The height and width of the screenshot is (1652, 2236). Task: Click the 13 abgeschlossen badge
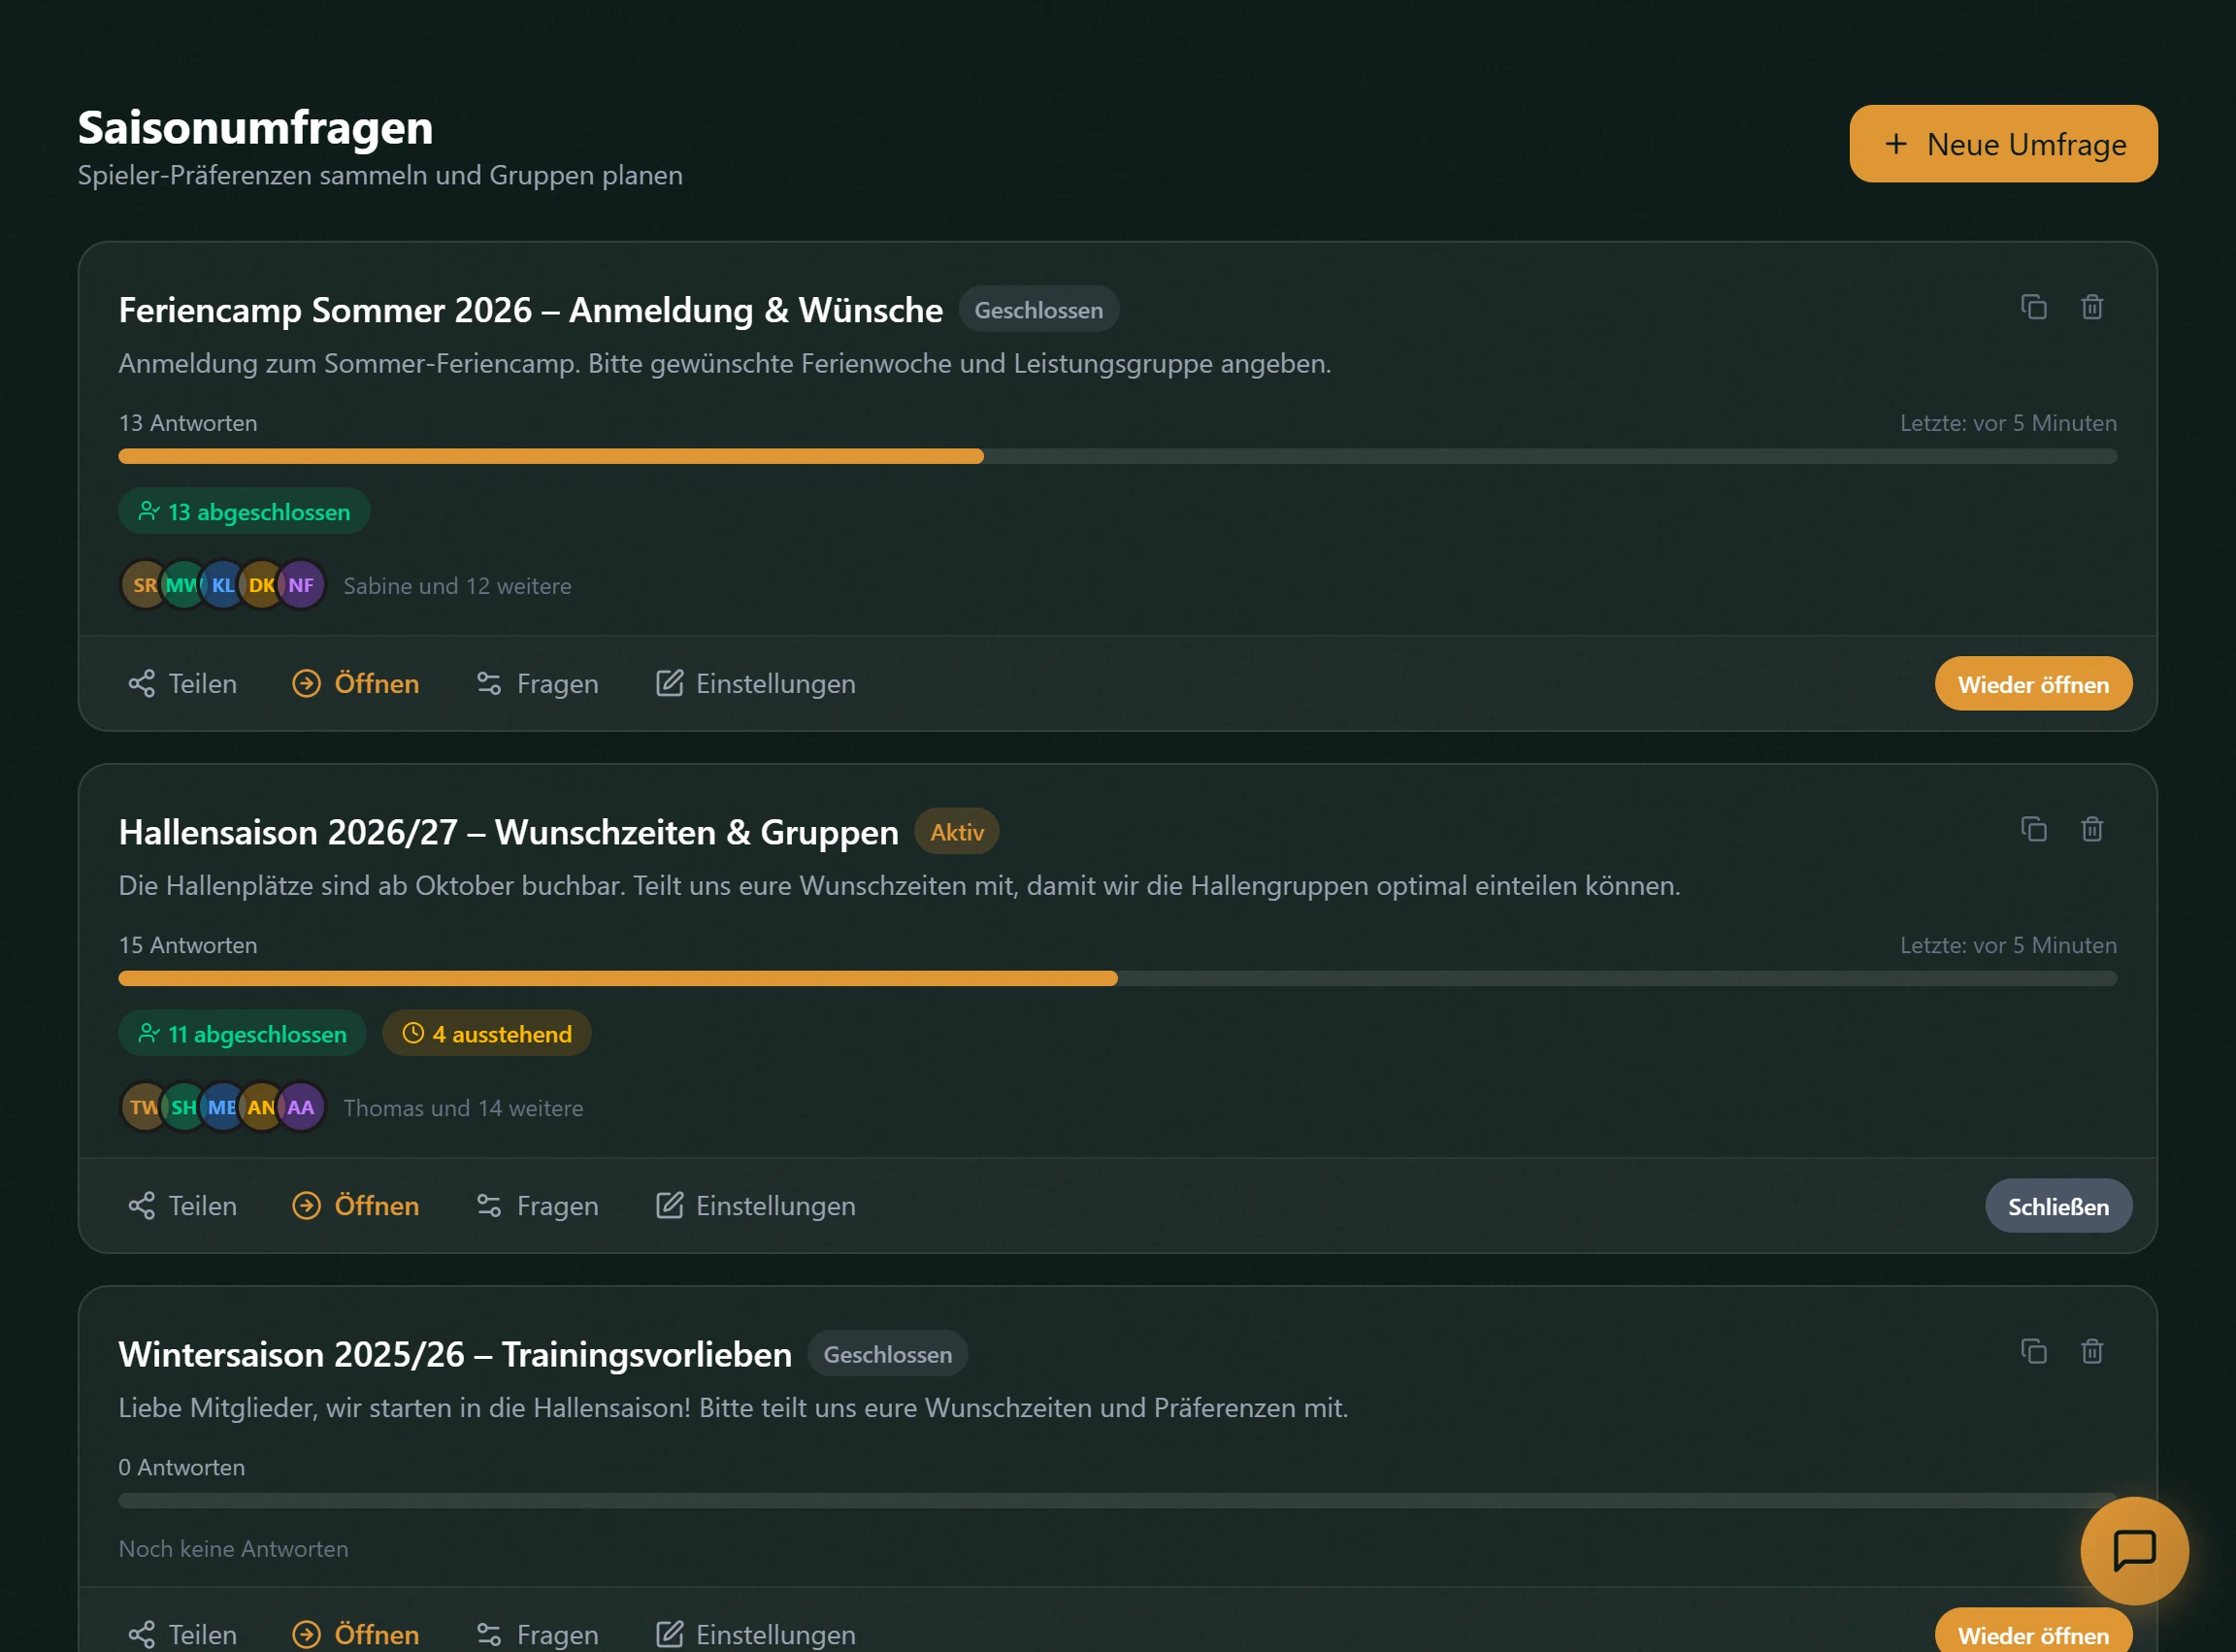pyautogui.click(x=244, y=511)
